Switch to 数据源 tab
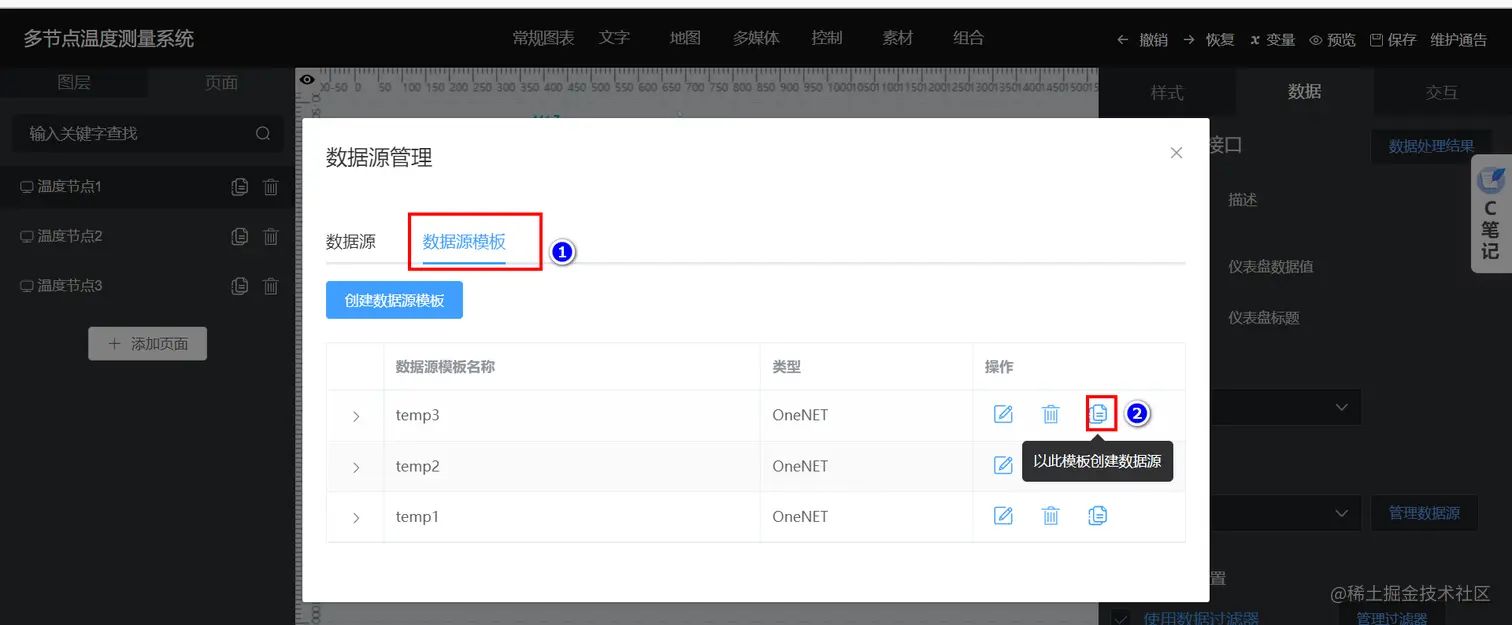This screenshot has height=625, width=1512. click(x=351, y=242)
